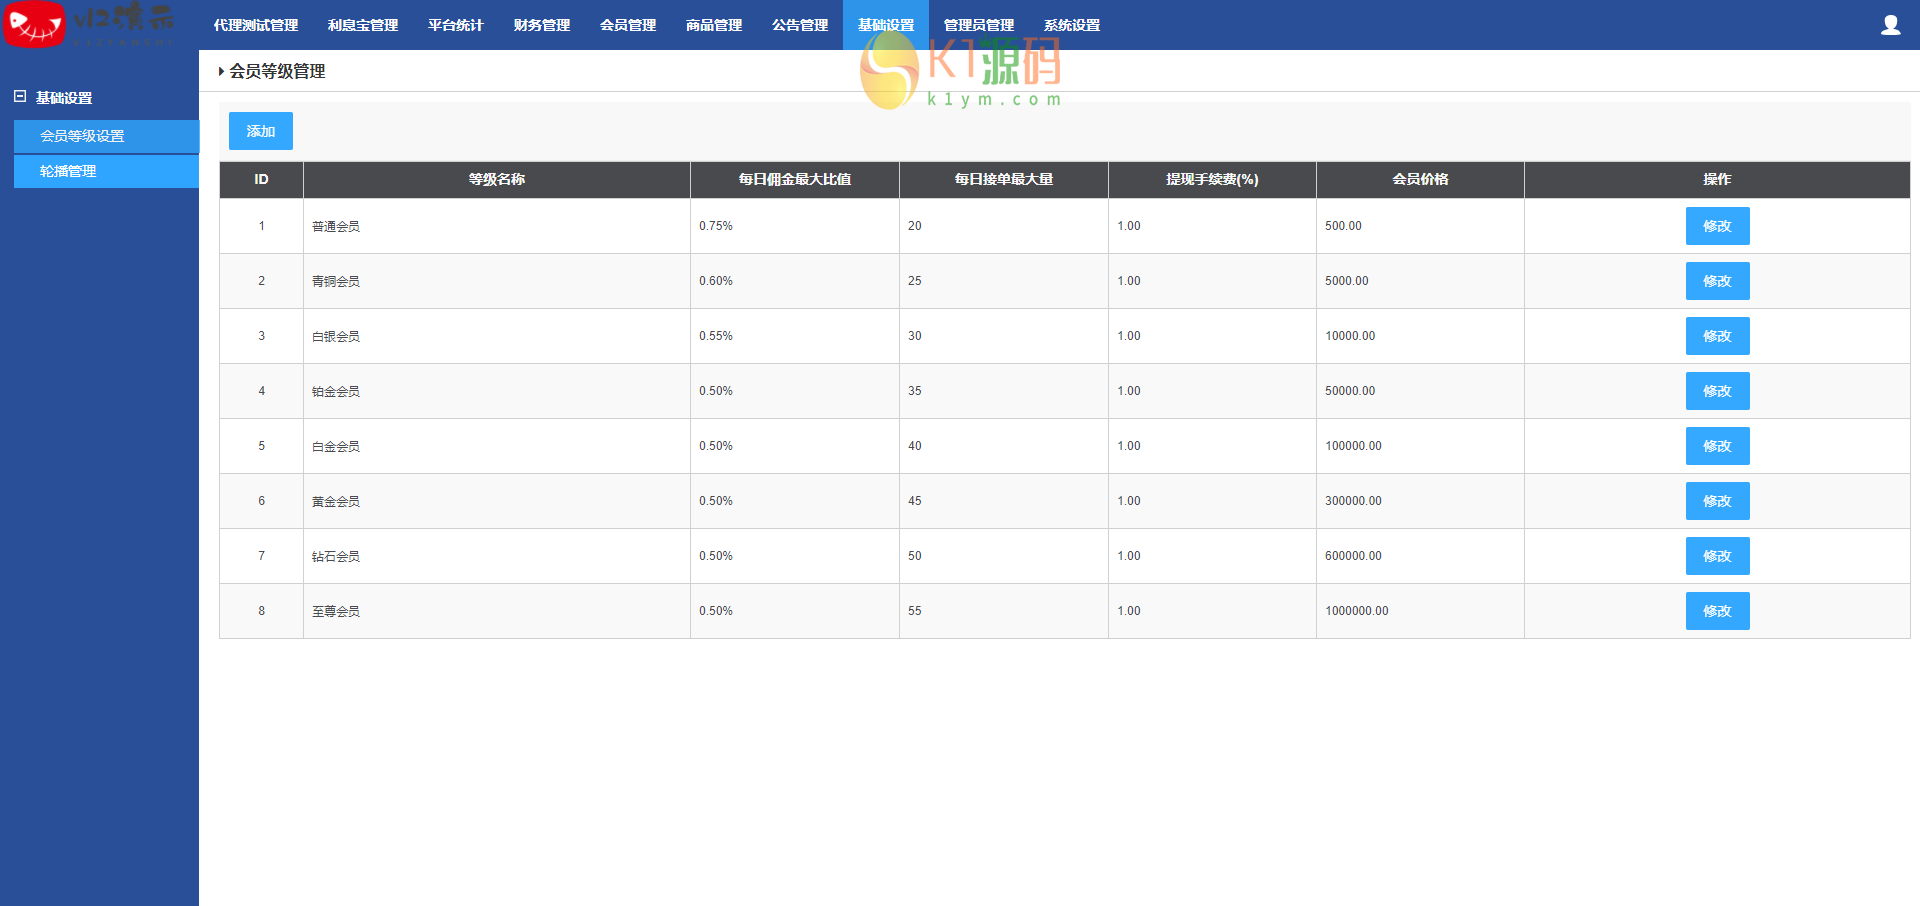1920x906 pixels.
Task: Switch to 会员管理 section
Action: click(x=628, y=25)
